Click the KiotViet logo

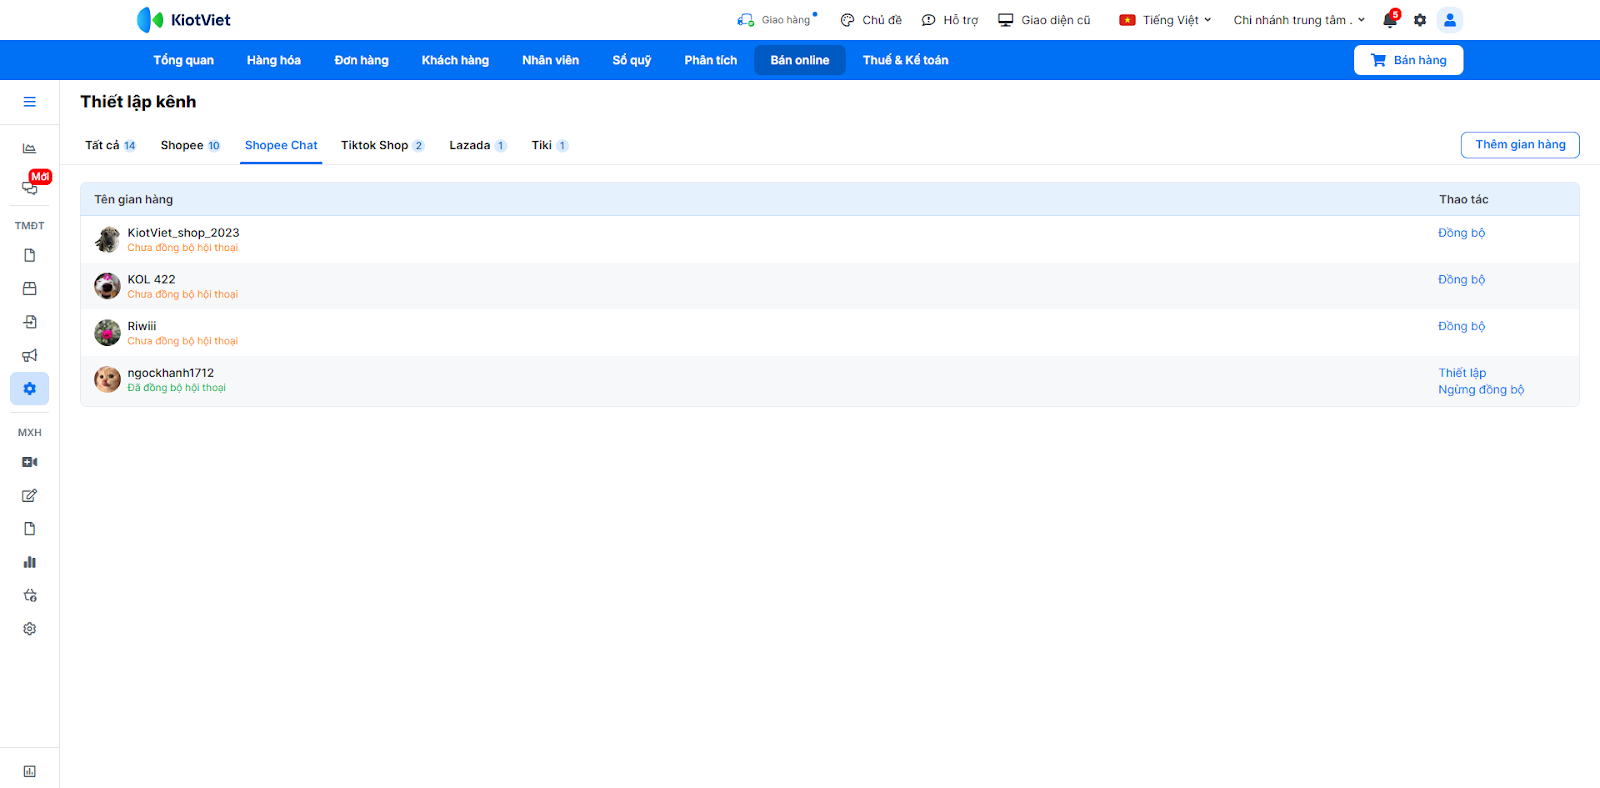click(x=183, y=20)
